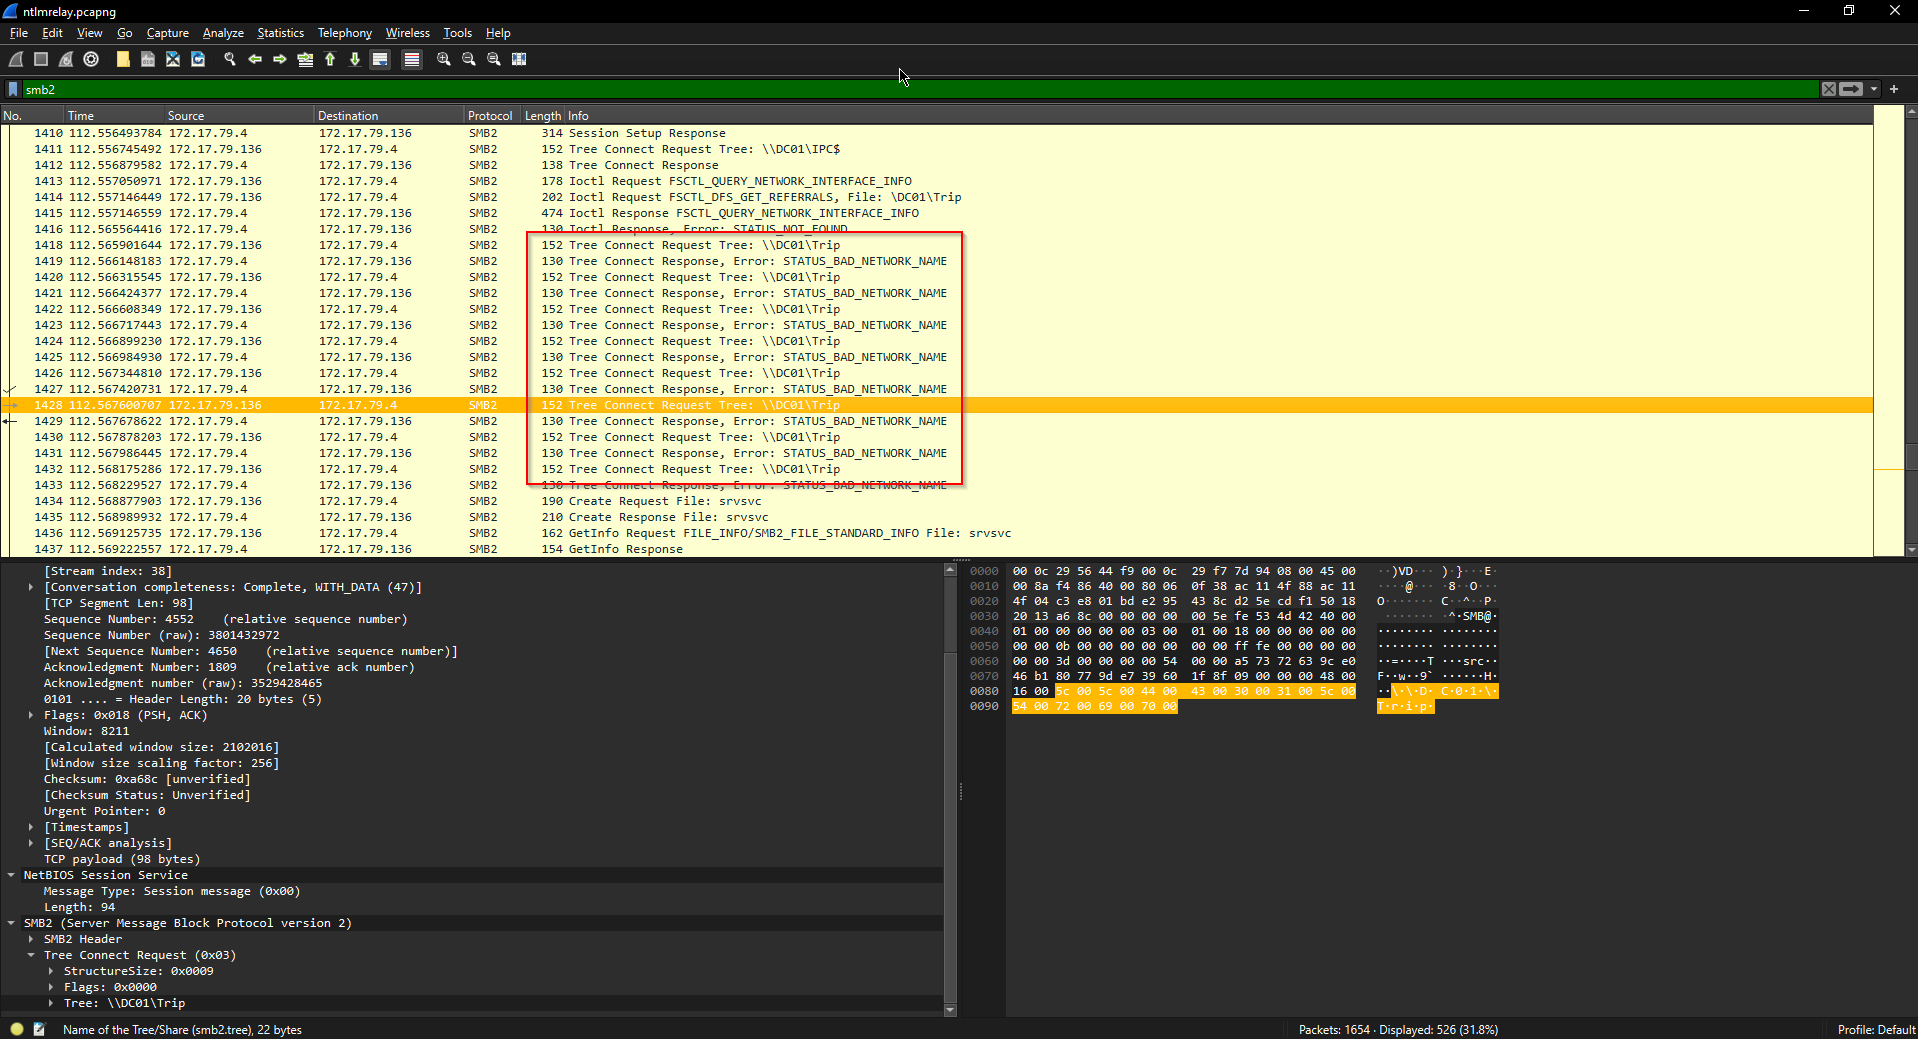This screenshot has height=1039, width=1918.
Task: Add a display filter button with plus
Action: click(x=1894, y=89)
